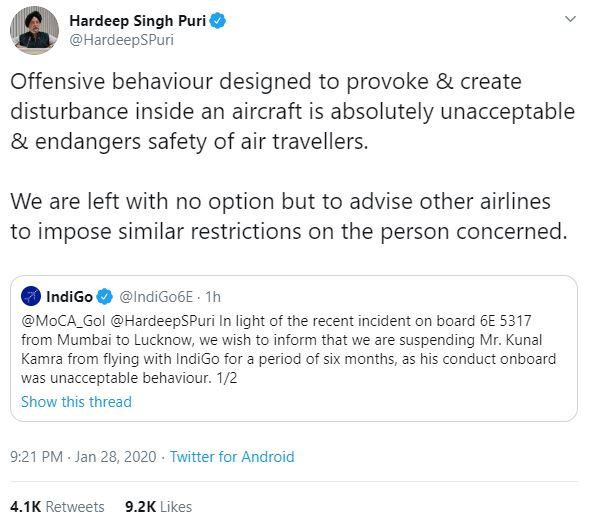Screen dimensions: 592x523
Task: Open the @HardeepSPuri handle link
Action: coord(122,40)
